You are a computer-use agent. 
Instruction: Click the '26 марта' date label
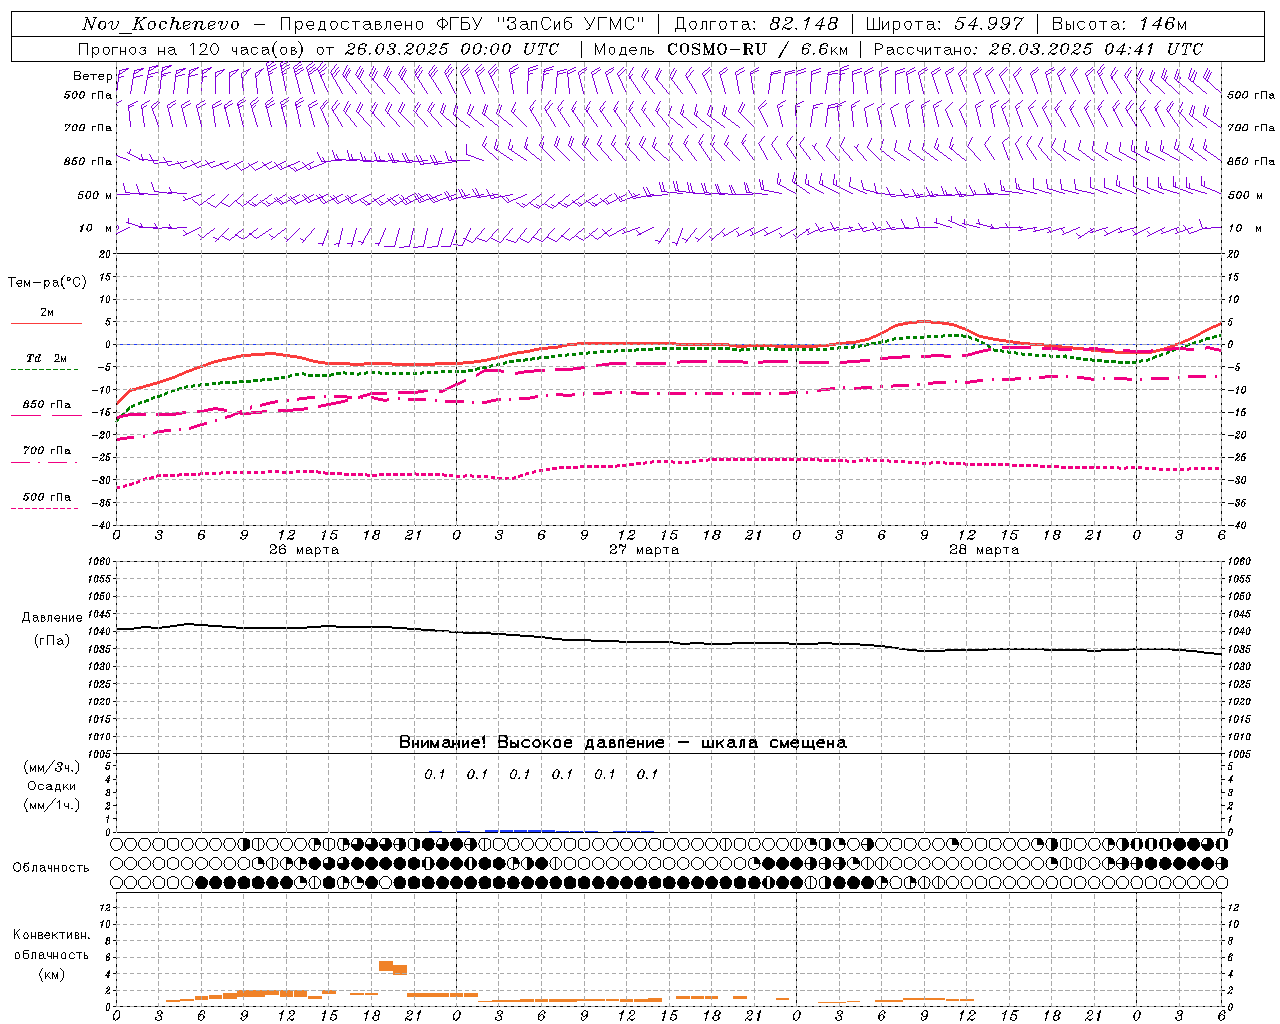click(x=304, y=550)
